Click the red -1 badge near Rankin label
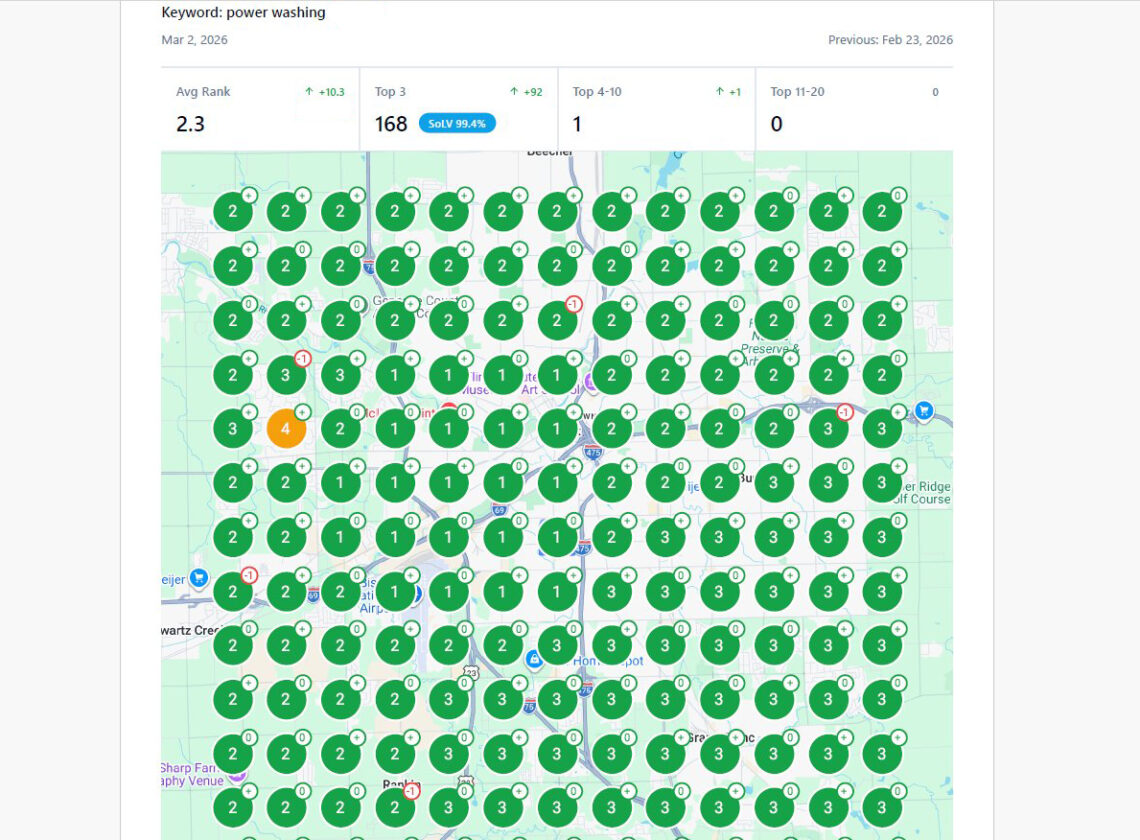 tap(411, 791)
